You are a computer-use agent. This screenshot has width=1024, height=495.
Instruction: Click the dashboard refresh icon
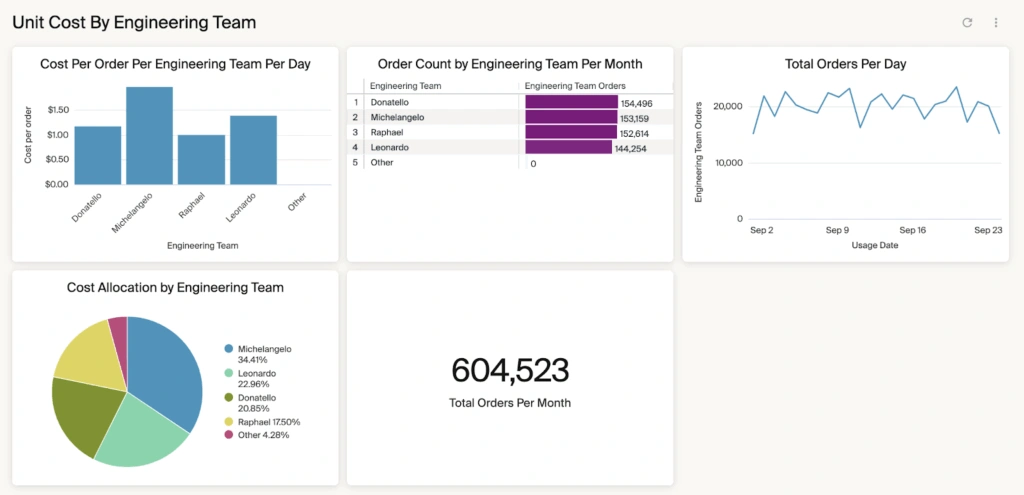[x=967, y=22]
